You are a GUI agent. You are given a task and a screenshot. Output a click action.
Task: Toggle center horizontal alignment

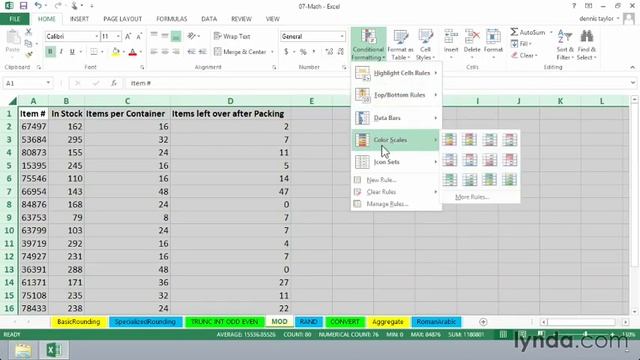(165, 52)
